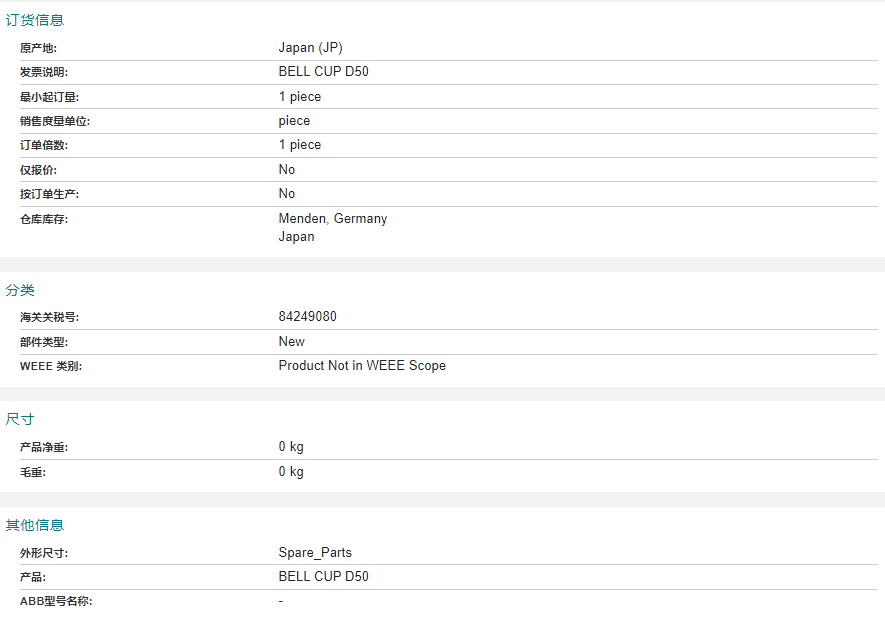The image size is (885, 620).
Task: Click the Japan warehouse stock entry
Action: [296, 237]
